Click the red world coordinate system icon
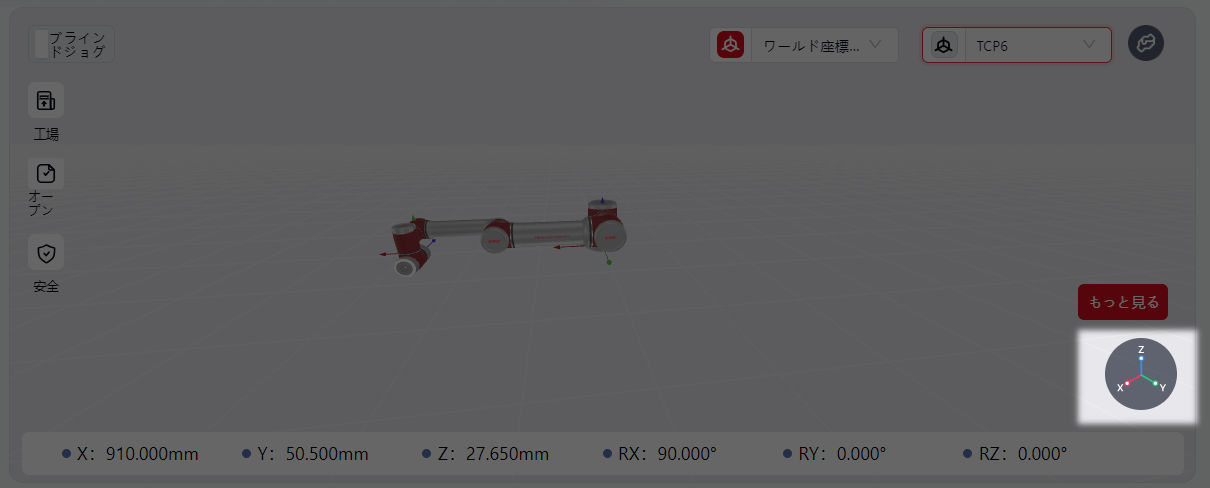Viewport: 1210px width, 488px height. (731, 45)
